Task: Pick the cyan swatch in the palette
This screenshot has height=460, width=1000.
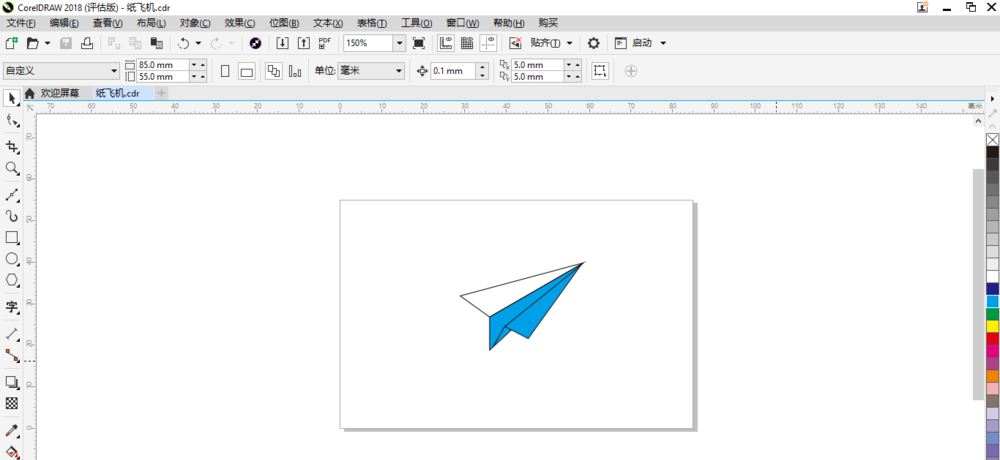Action: (992, 302)
